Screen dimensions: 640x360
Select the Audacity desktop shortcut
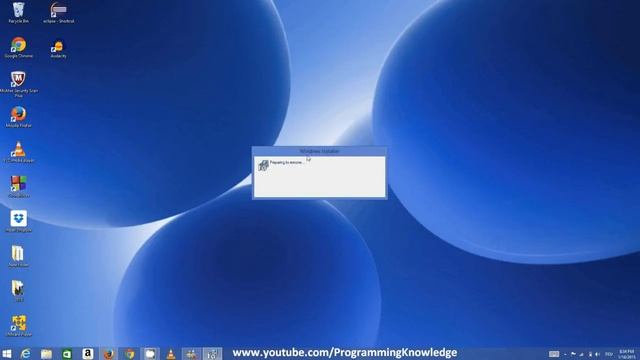pos(58,48)
